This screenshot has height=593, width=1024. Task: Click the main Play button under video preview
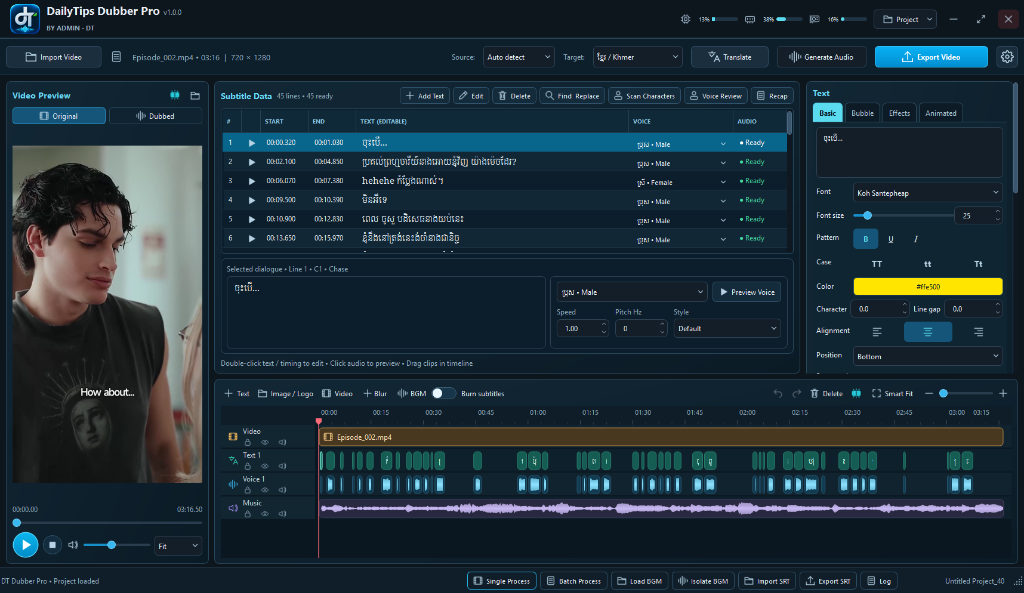[25, 545]
